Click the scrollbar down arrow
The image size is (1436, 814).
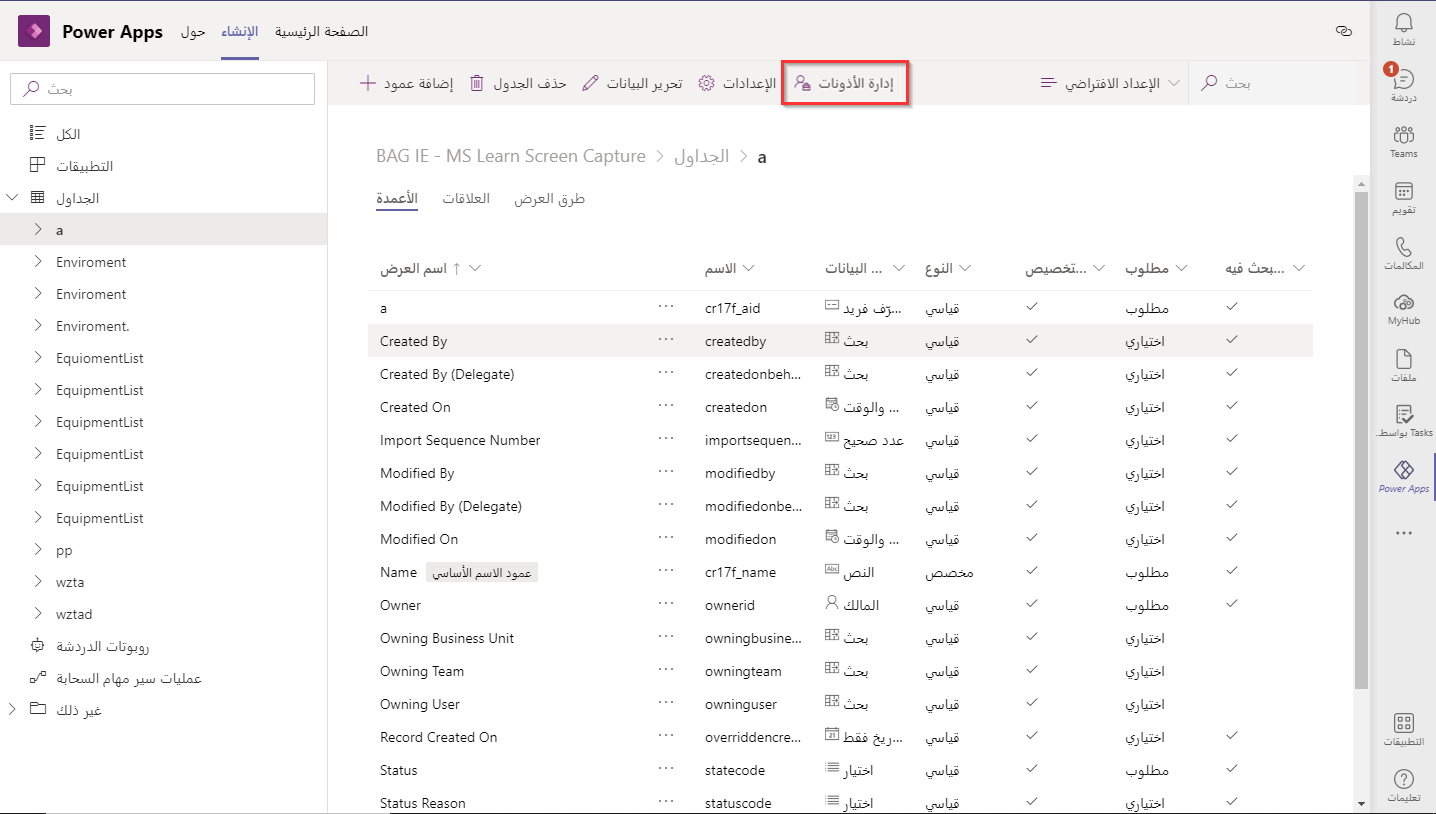click(x=1361, y=804)
